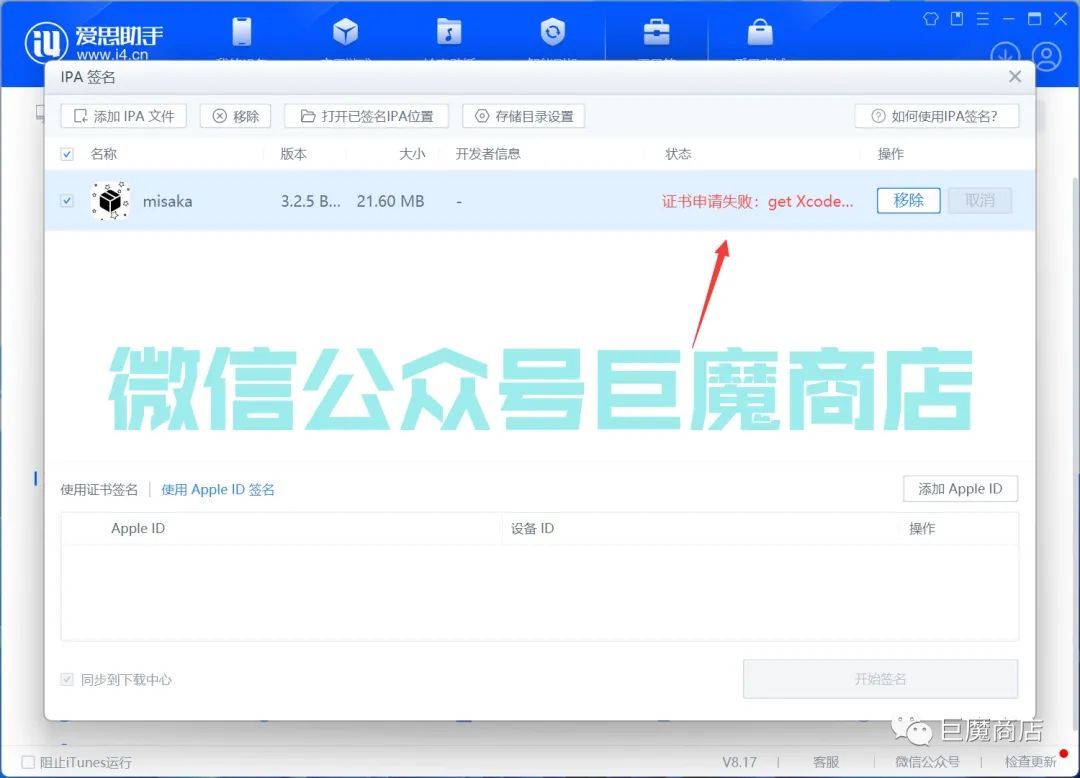This screenshot has width=1080, height=778.
Task: Click the 状态 column header
Action: pos(678,154)
